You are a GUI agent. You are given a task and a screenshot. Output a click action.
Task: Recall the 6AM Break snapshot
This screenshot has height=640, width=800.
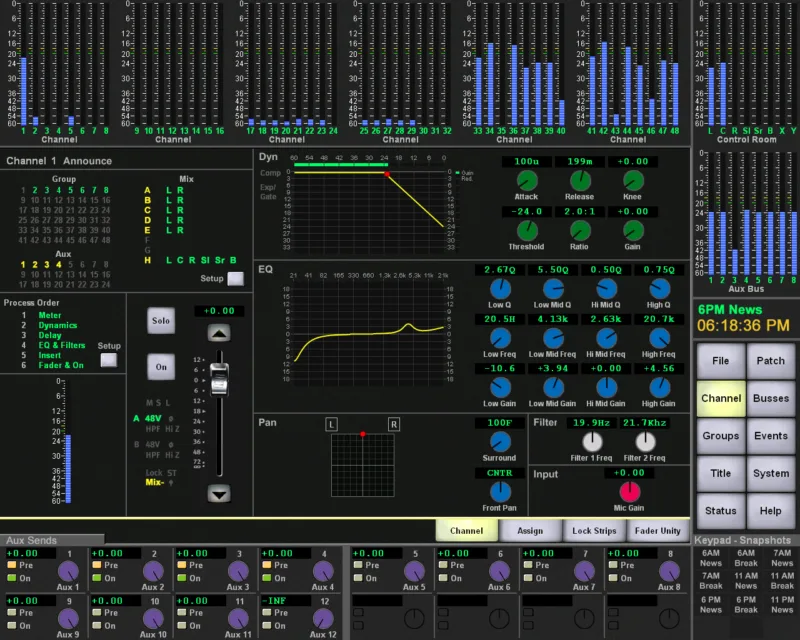point(746,558)
